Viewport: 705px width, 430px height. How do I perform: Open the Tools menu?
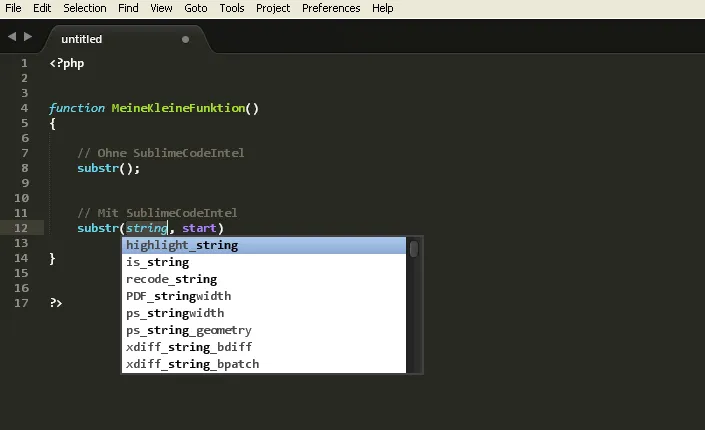pos(232,8)
